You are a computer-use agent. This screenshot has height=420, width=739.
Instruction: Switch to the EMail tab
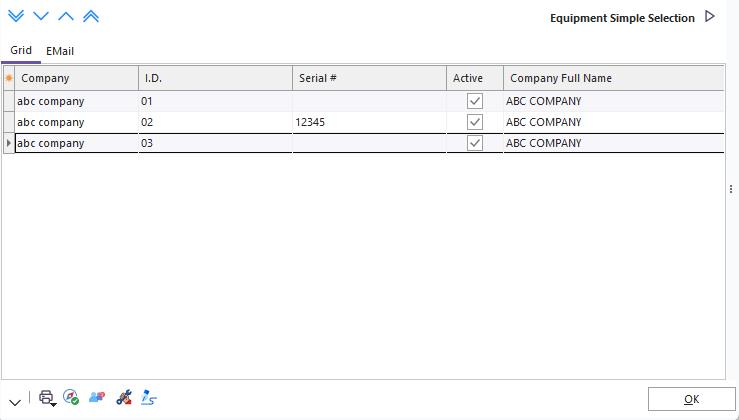[60, 51]
